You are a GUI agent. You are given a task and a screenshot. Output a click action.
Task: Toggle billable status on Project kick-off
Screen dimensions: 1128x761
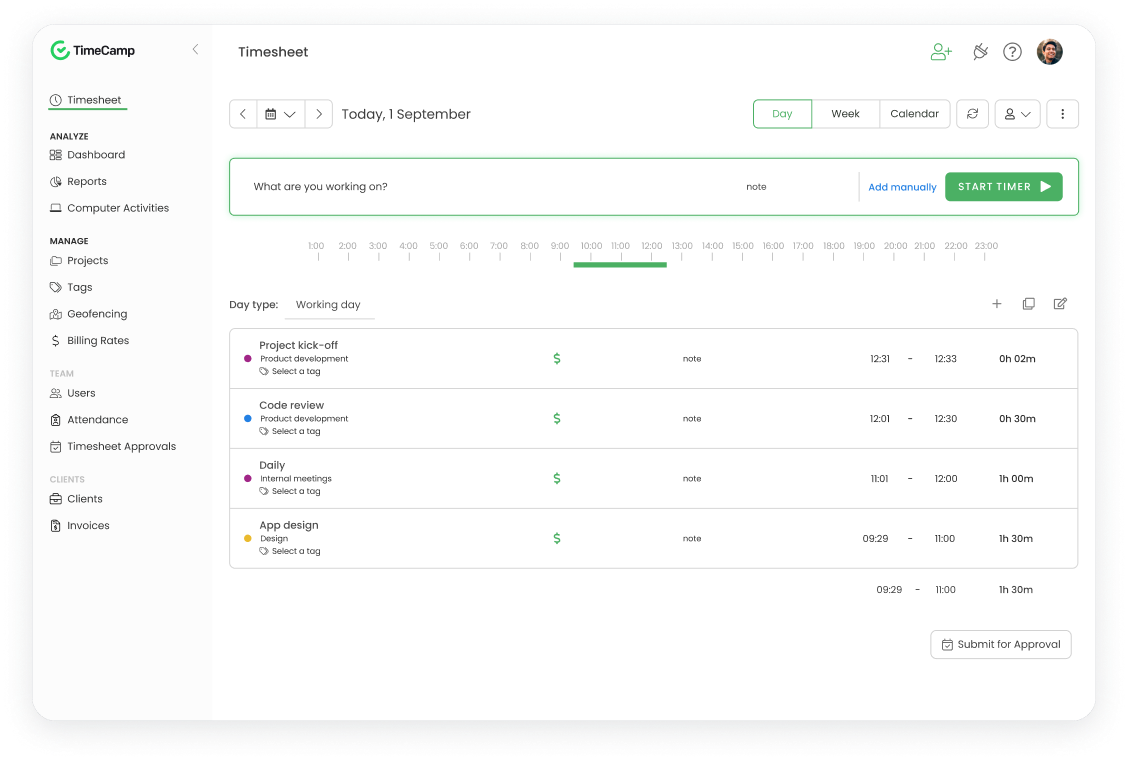click(557, 358)
